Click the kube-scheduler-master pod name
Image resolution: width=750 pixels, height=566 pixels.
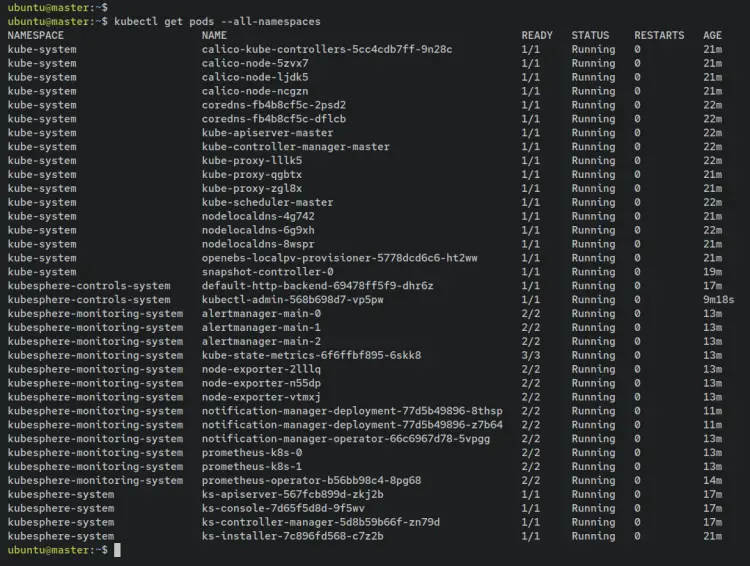(x=267, y=202)
